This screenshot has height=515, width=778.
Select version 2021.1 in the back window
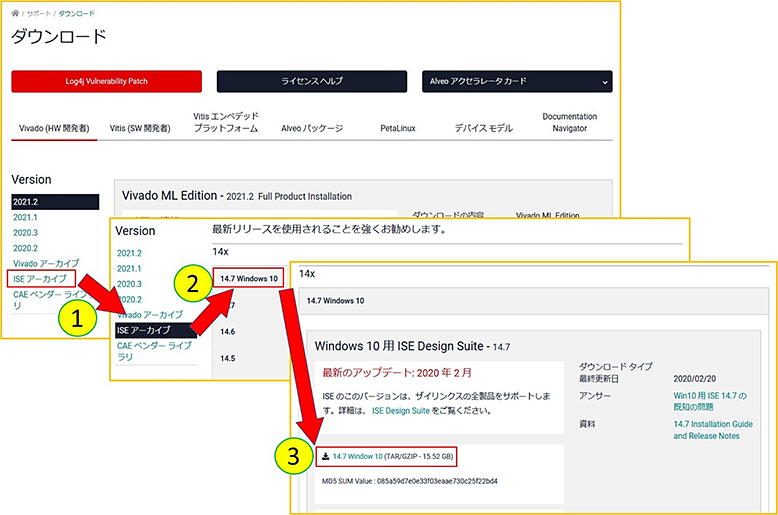[25, 217]
